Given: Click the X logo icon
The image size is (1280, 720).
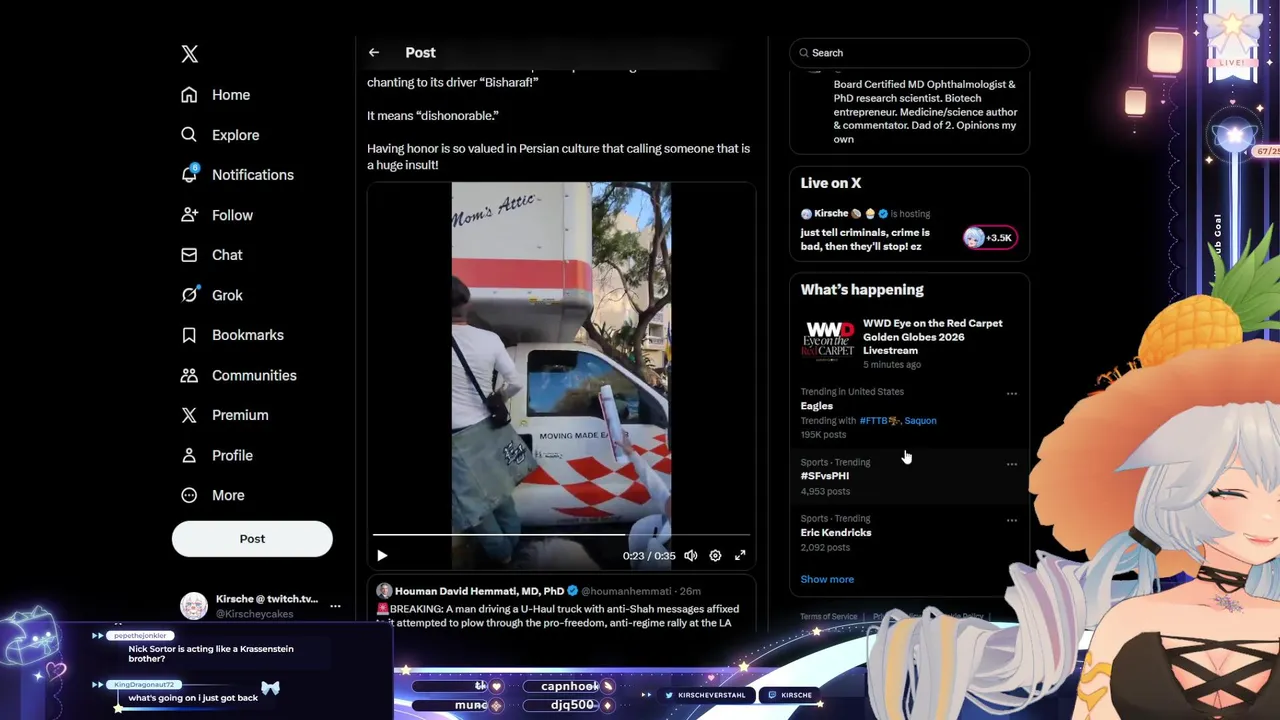Looking at the screenshot, I should point(190,54).
